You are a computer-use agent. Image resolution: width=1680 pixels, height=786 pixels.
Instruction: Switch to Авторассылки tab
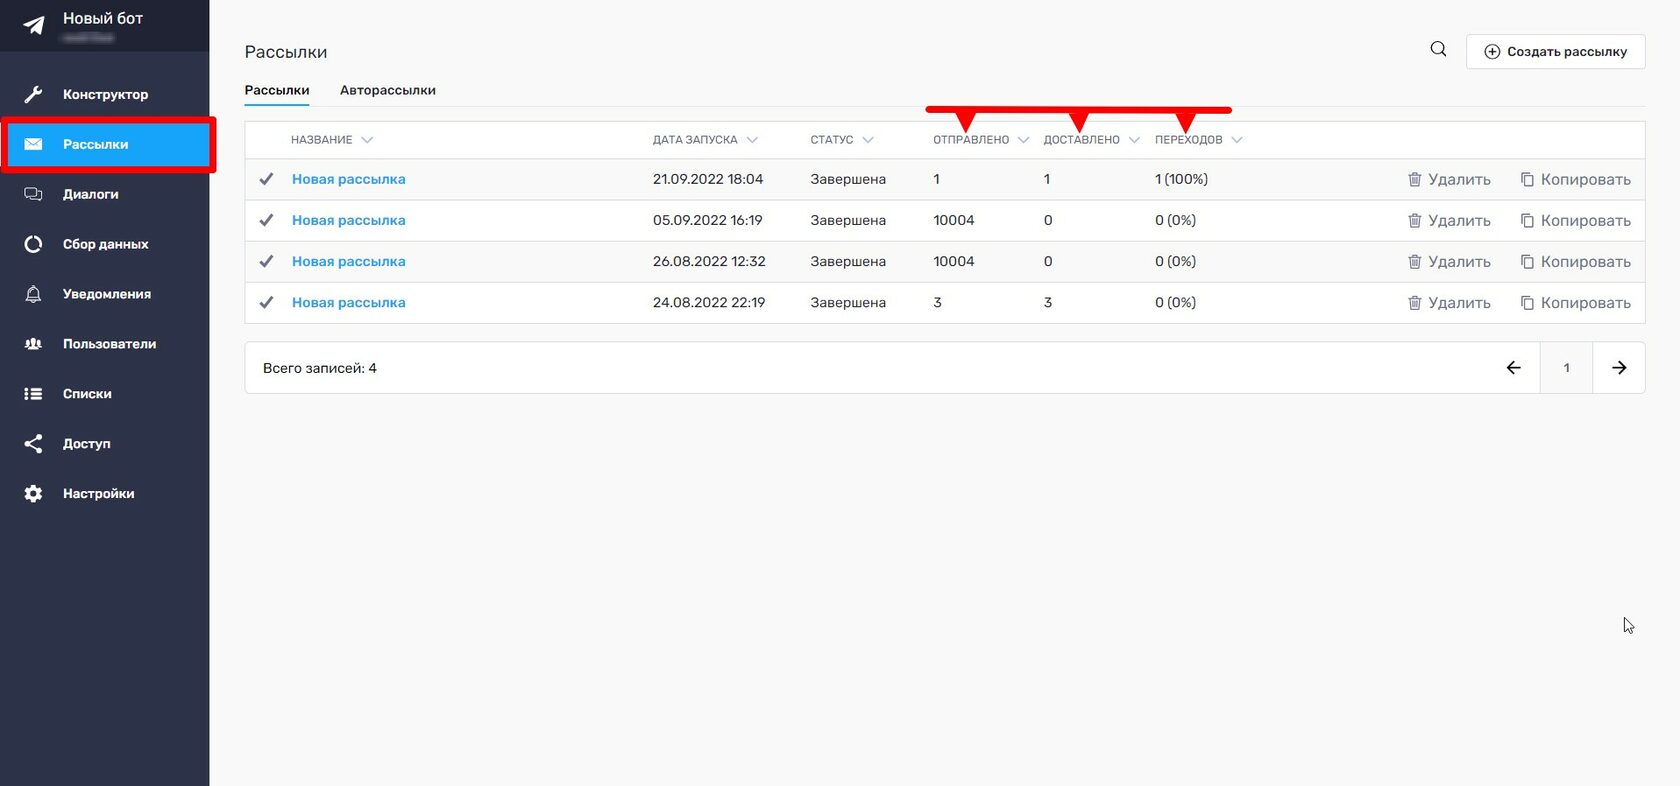click(388, 90)
